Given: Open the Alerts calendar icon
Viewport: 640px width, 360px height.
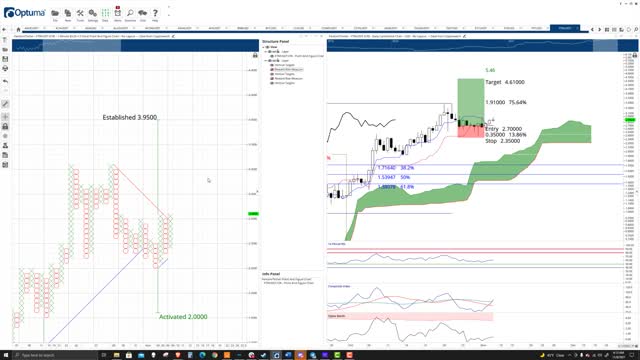Looking at the screenshot, I should pos(118,13).
